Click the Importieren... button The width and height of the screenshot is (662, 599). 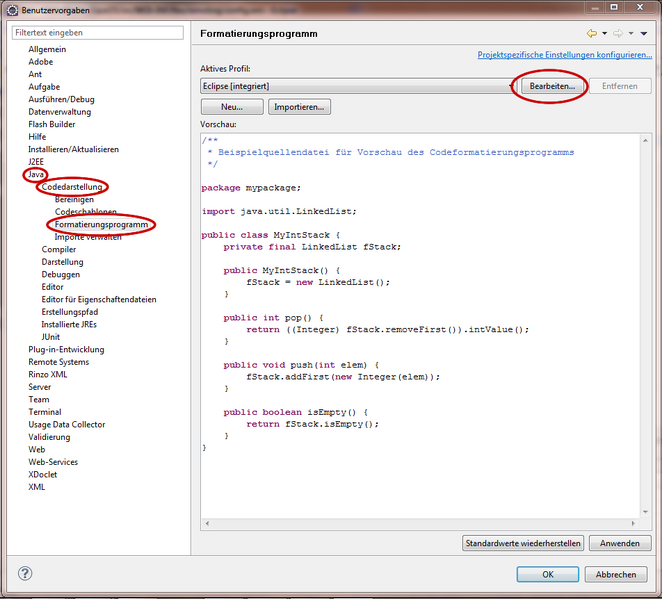(x=299, y=107)
